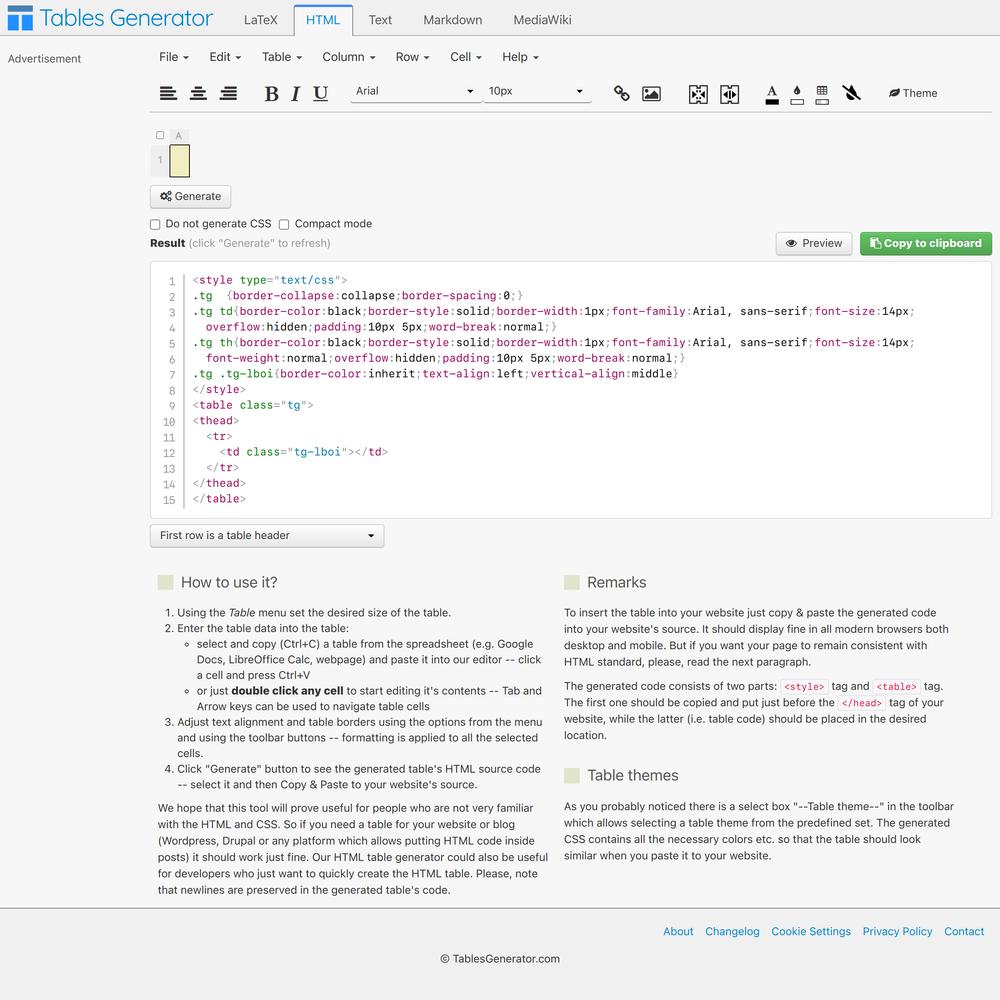Toggle italic formatting

(295, 94)
